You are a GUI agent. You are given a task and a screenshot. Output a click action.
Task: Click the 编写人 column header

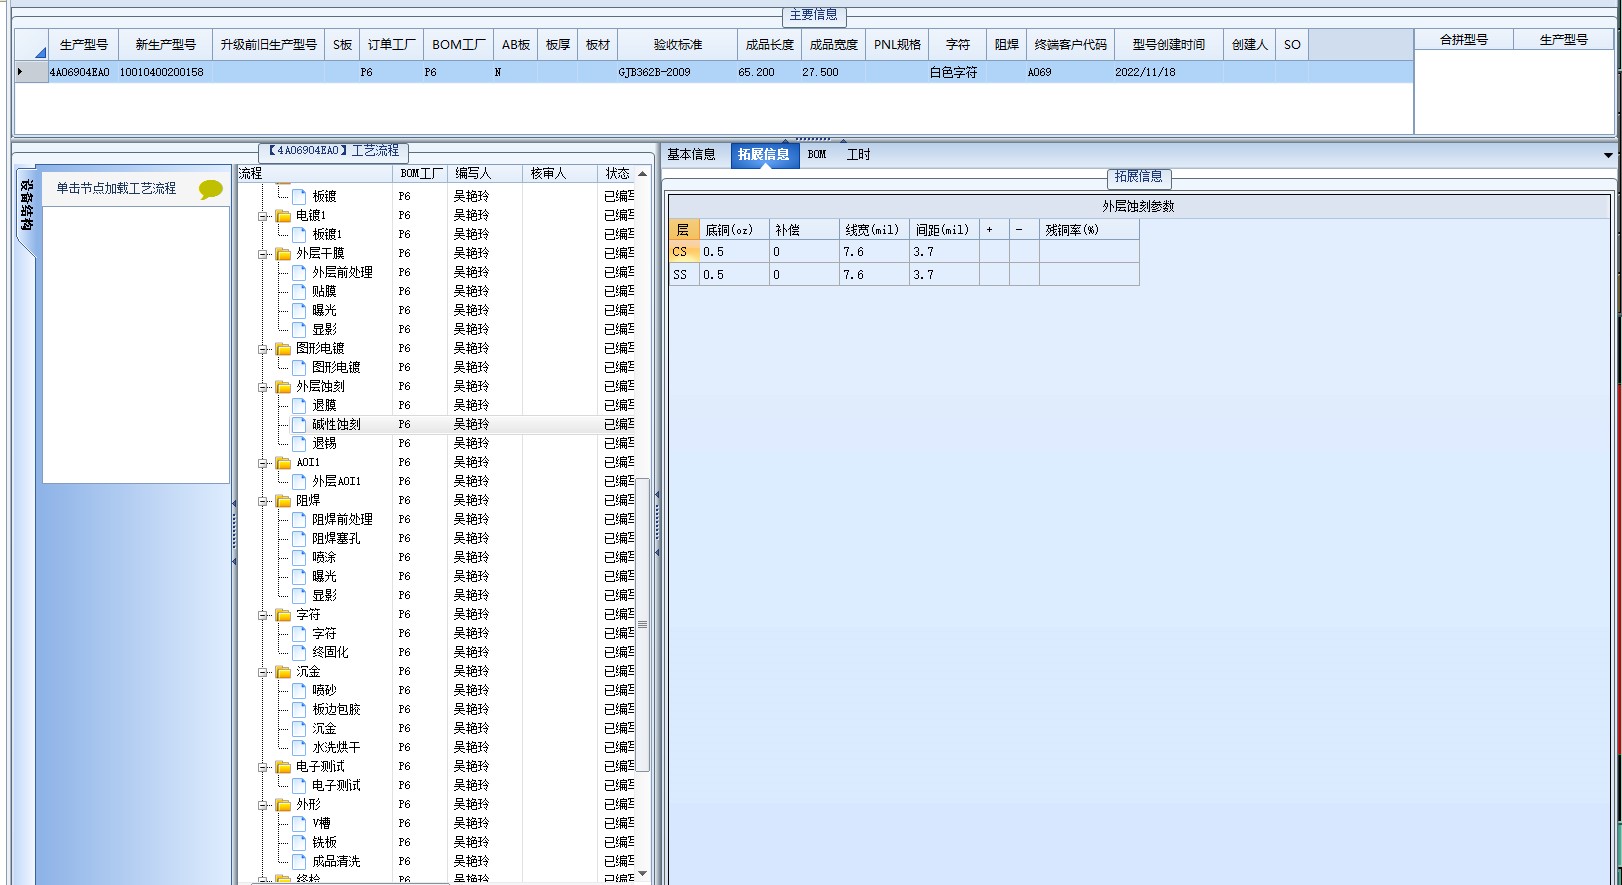pos(485,173)
